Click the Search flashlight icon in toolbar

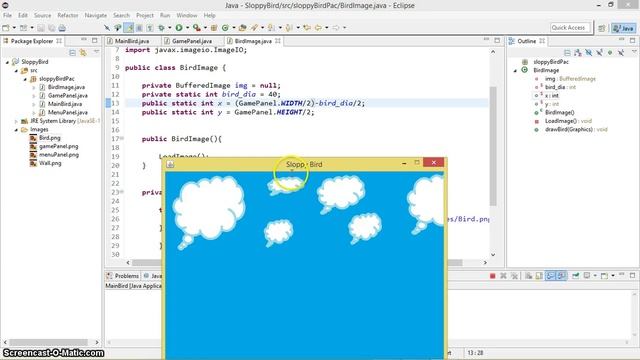254,28
